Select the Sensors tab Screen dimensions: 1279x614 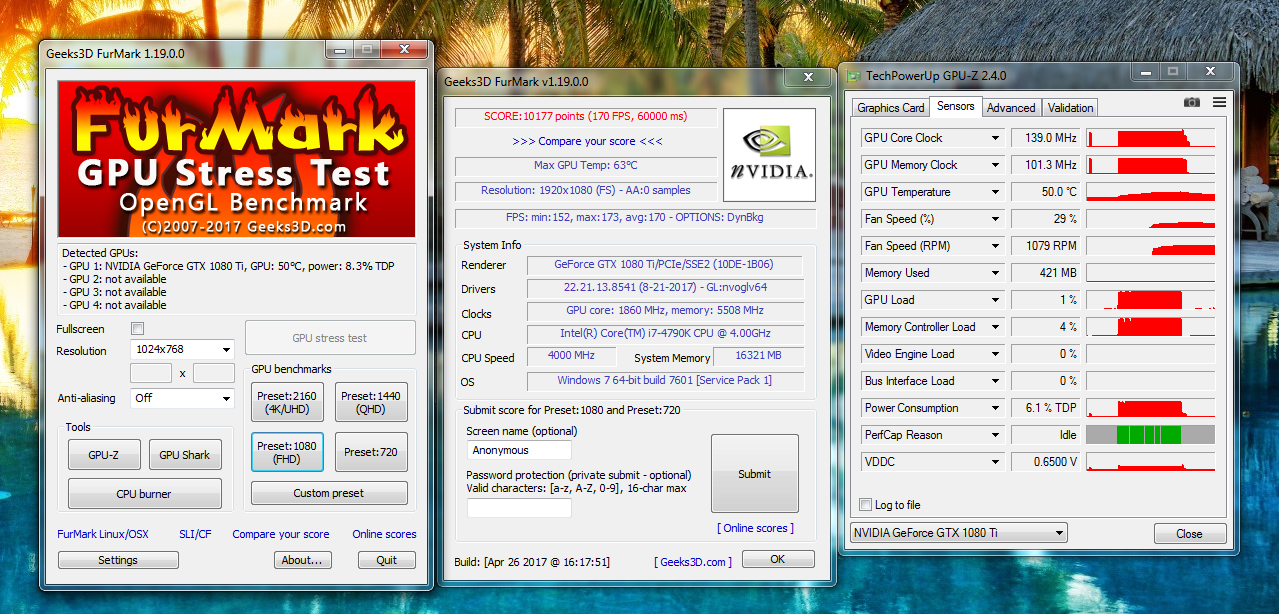point(955,106)
